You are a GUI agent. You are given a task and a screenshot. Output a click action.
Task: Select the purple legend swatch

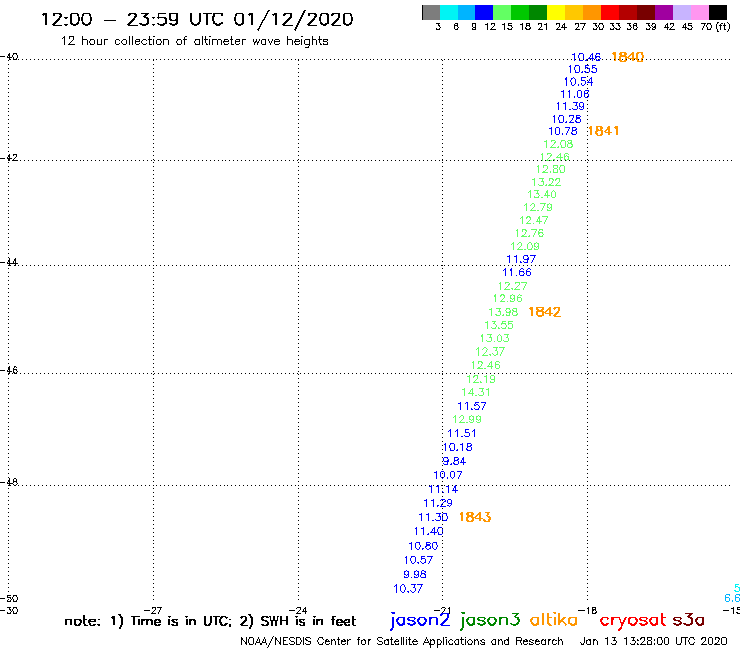664,12
